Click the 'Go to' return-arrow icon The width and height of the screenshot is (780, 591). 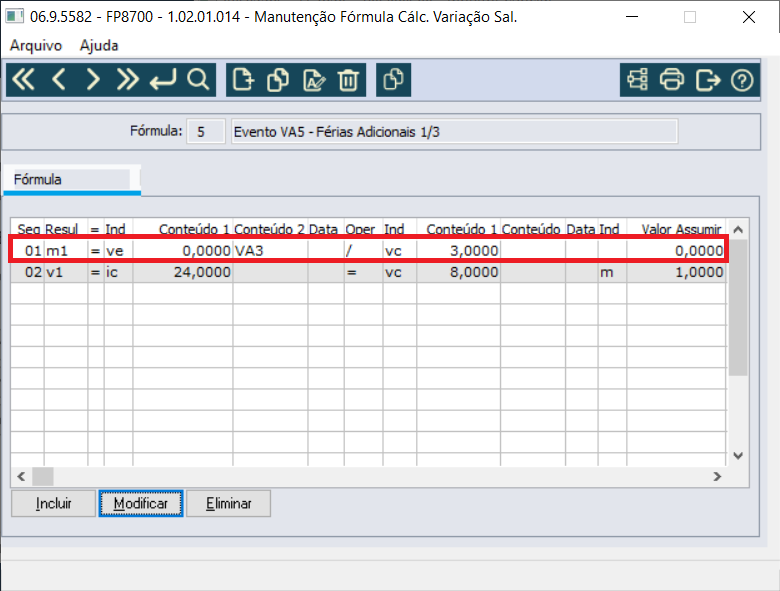(163, 80)
